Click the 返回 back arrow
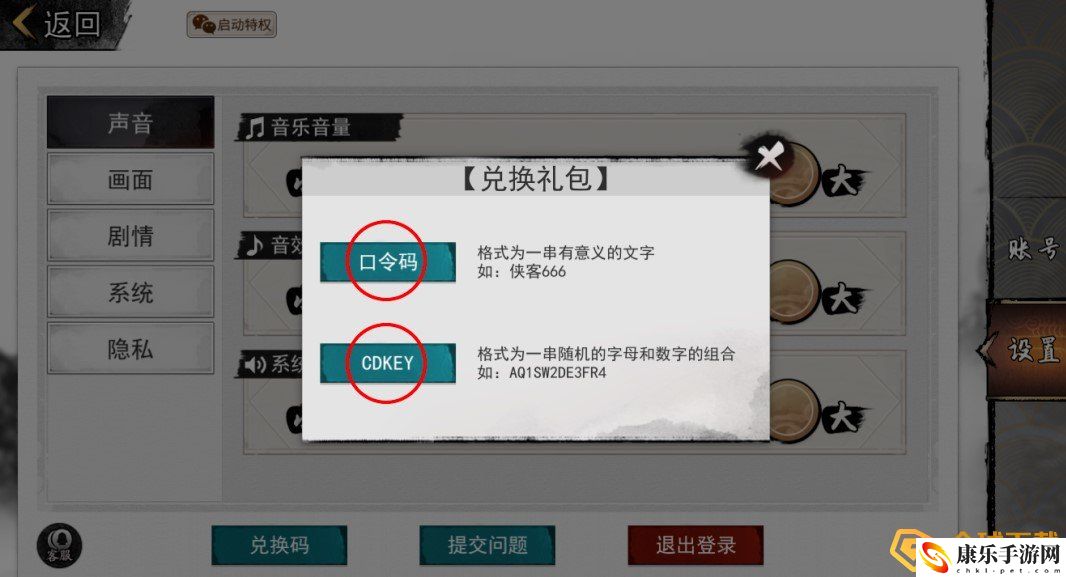The width and height of the screenshot is (1066, 577). 58,24
